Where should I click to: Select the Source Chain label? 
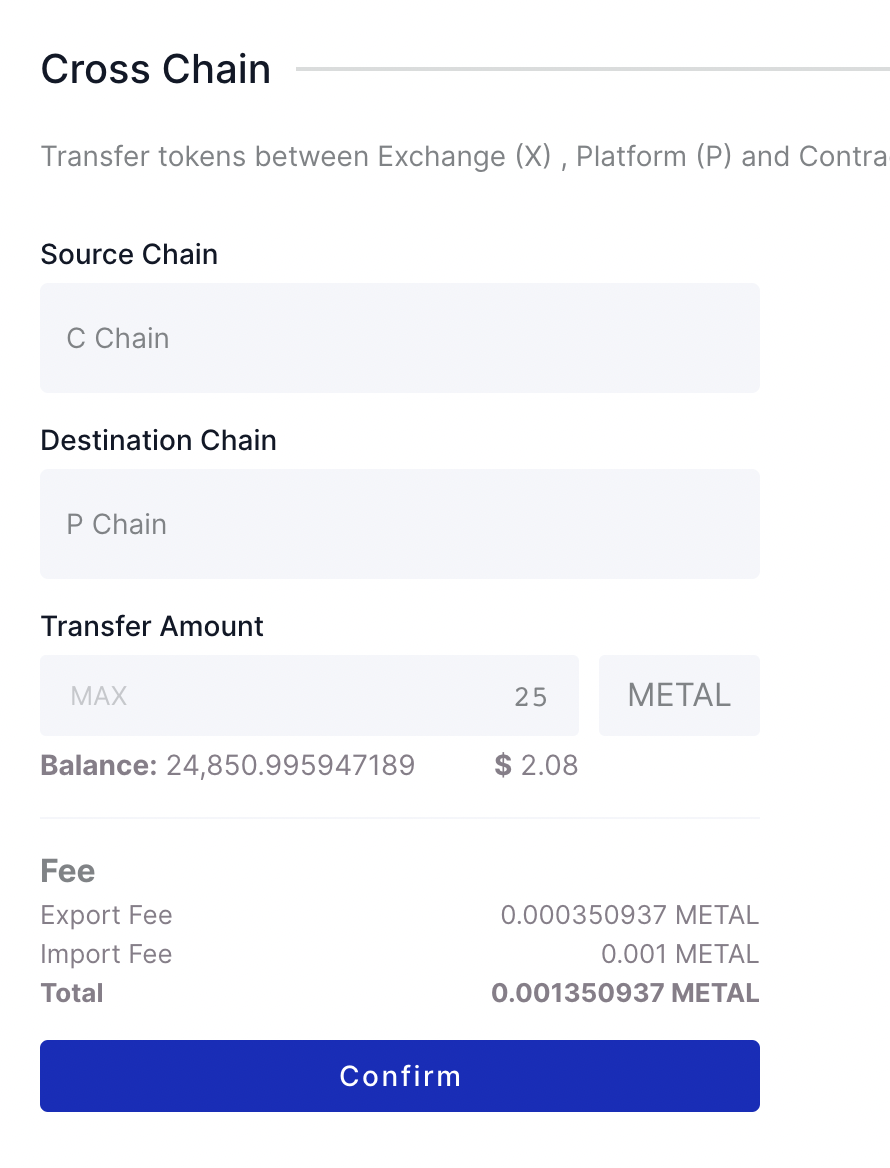(128, 254)
